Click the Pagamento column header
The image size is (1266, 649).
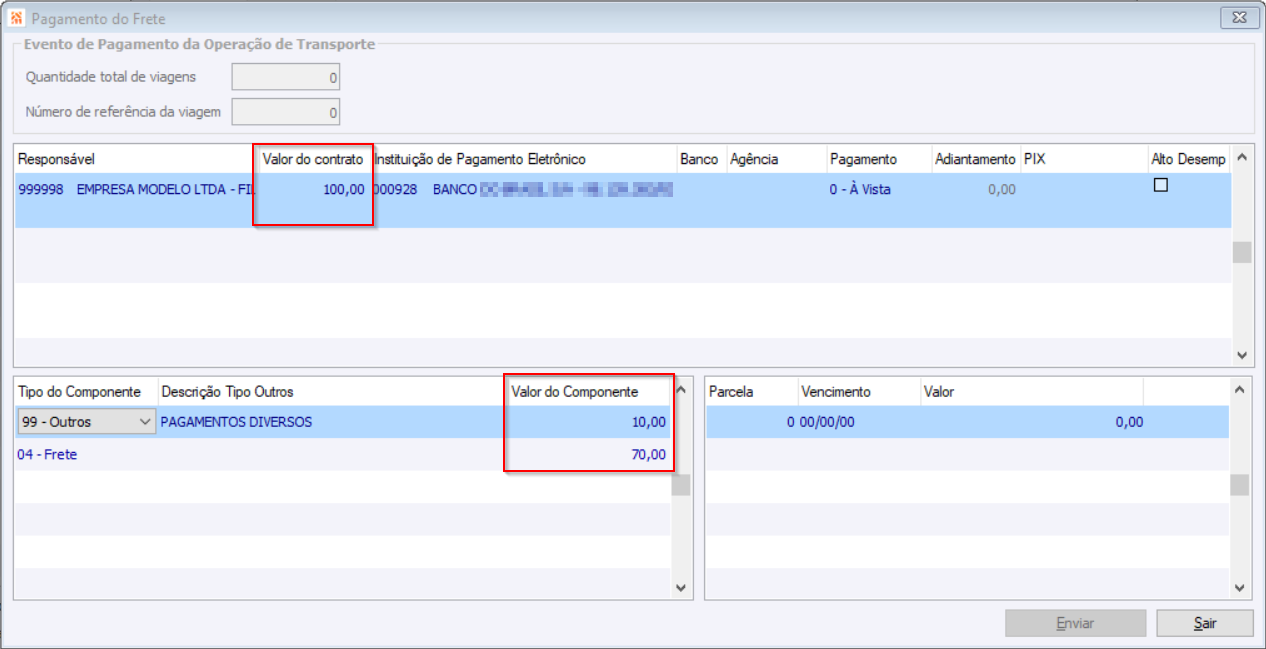point(878,159)
